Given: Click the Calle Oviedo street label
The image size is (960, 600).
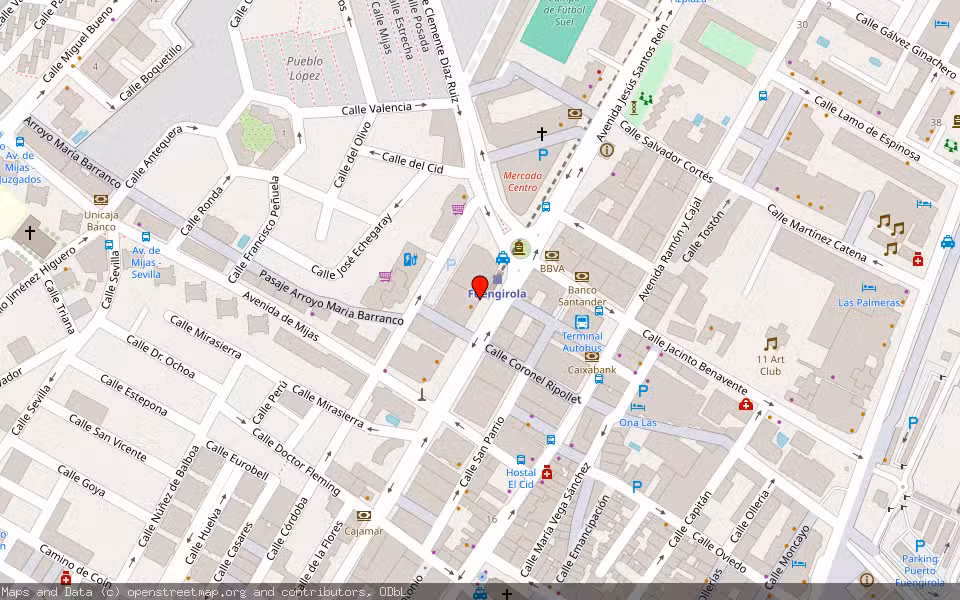Looking at the screenshot, I should [x=719, y=553].
